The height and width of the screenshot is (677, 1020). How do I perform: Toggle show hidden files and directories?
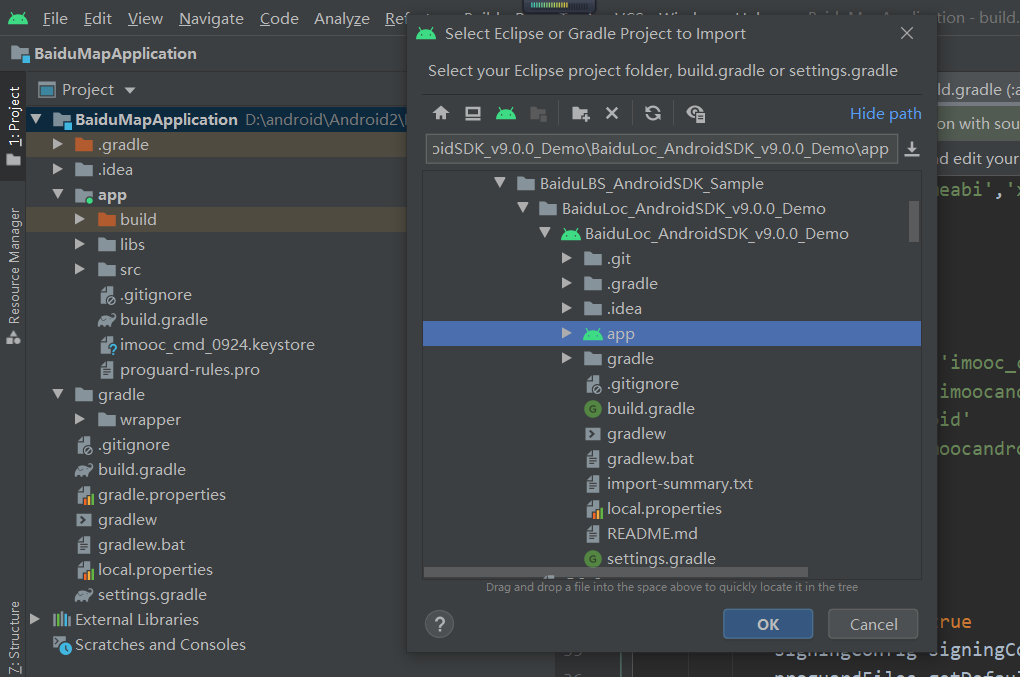[x=696, y=114]
